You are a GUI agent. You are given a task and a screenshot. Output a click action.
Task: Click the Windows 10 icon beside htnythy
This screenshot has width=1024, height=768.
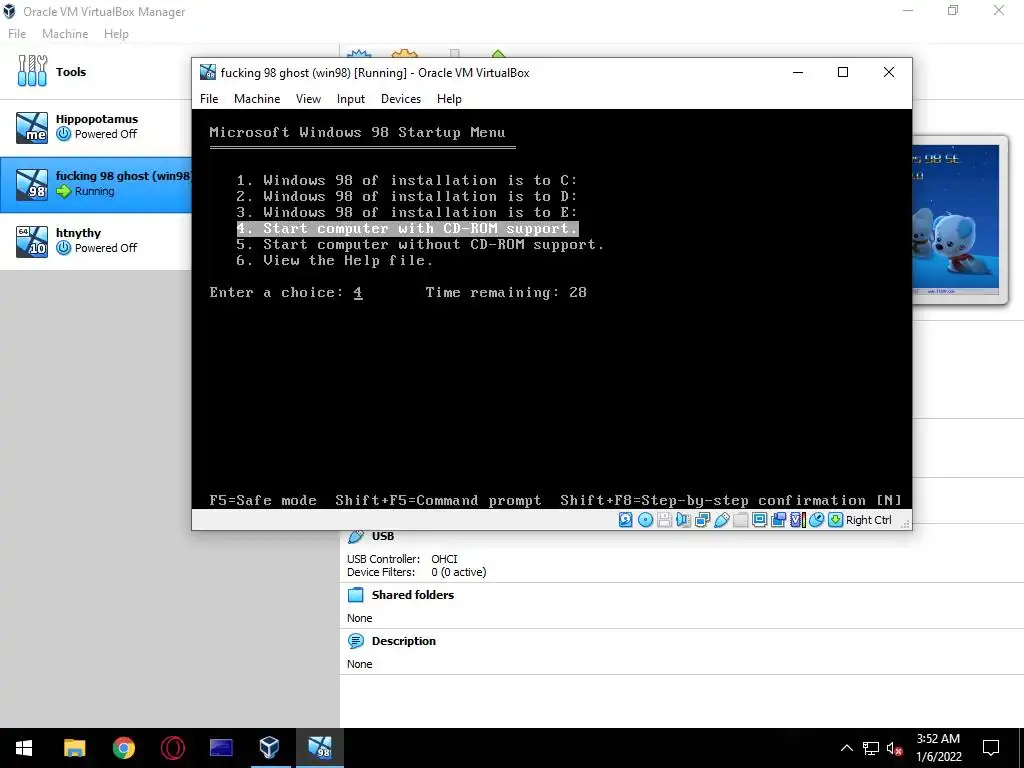click(x=32, y=241)
